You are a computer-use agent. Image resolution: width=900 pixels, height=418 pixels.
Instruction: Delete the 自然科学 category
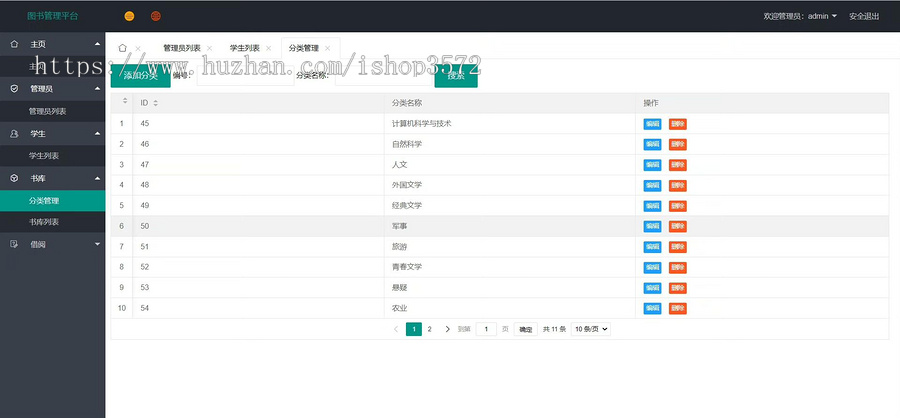pos(677,145)
